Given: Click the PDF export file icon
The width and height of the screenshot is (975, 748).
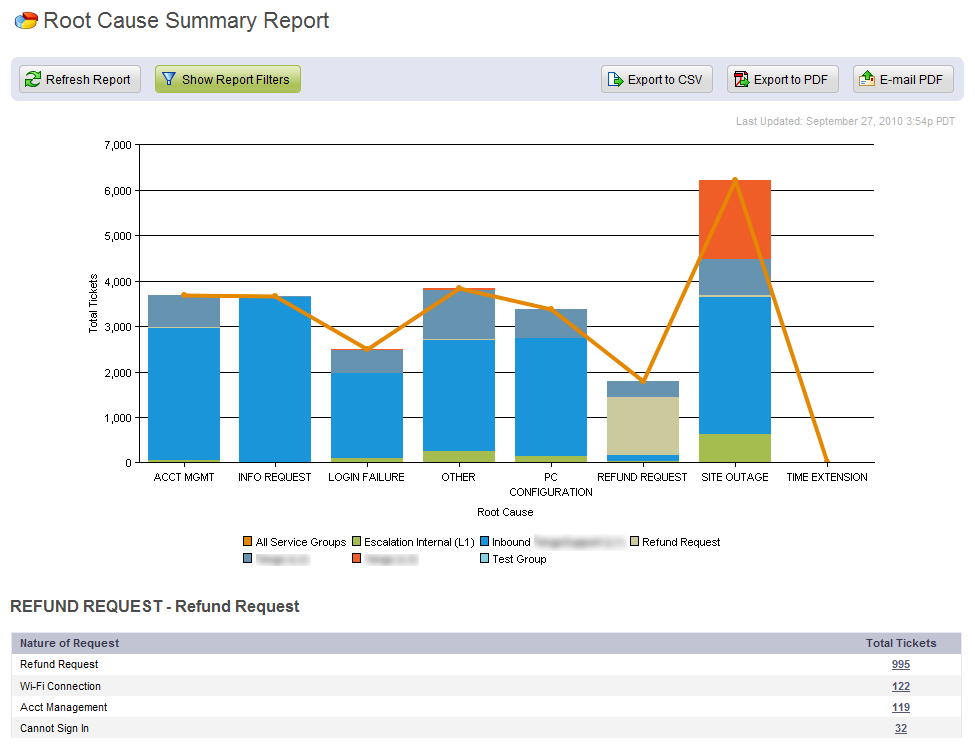Looking at the screenshot, I should [741, 80].
